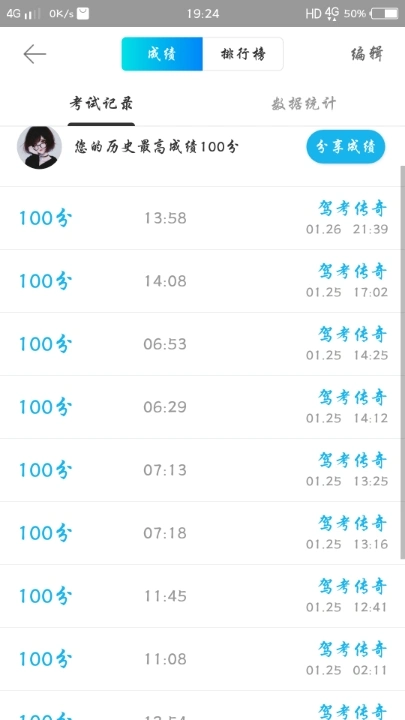Image resolution: width=405 pixels, height=720 pixels.
Task: Open exam record from 01.26 21:39
Action: 202,218
